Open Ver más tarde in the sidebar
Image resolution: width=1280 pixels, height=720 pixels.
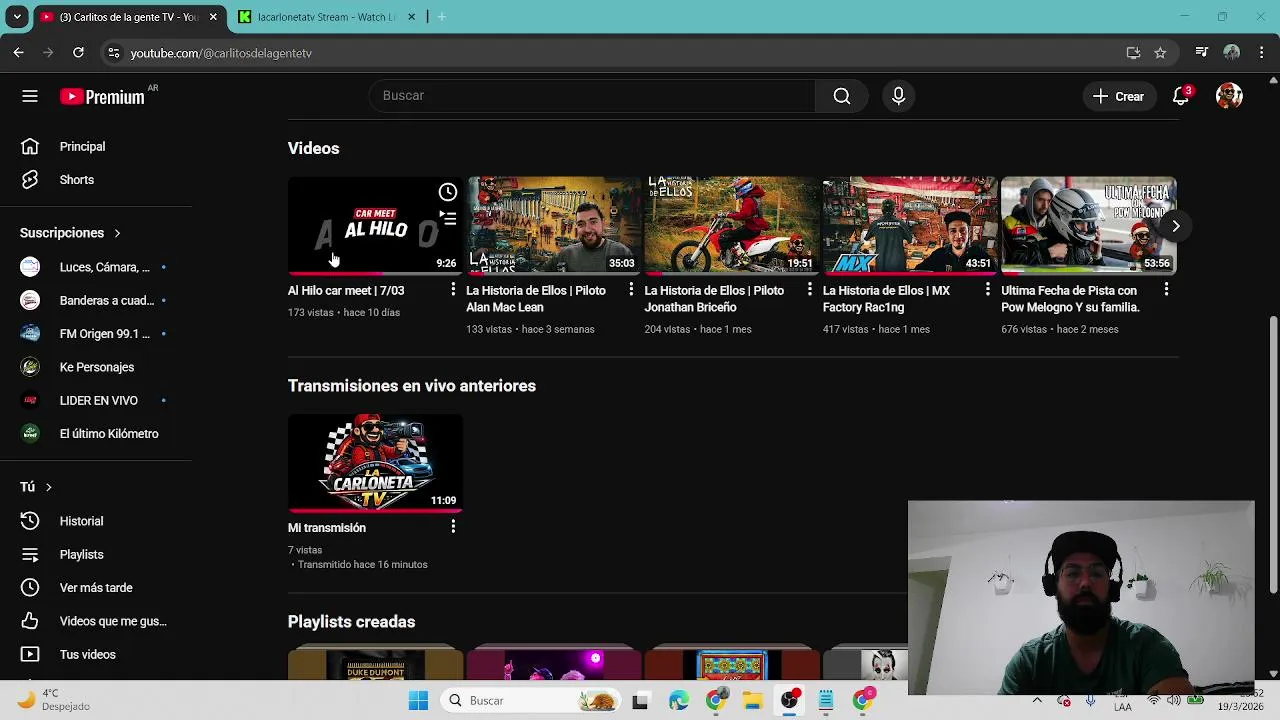click(x=96, y=588)
